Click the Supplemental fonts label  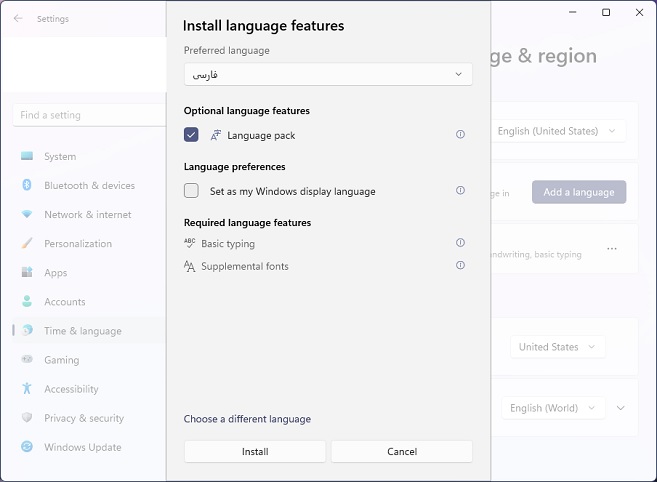[245, 266]
